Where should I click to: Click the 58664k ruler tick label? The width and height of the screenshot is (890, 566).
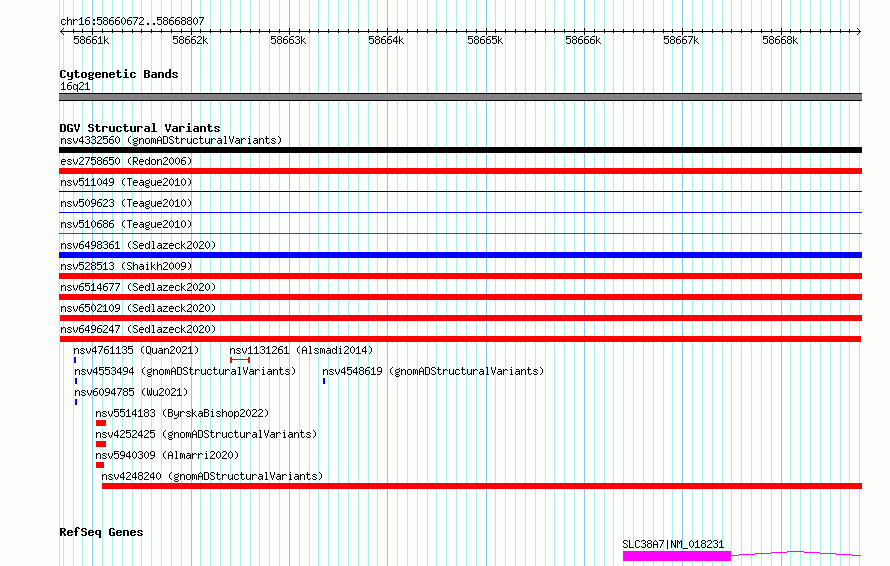click(387, 40)
